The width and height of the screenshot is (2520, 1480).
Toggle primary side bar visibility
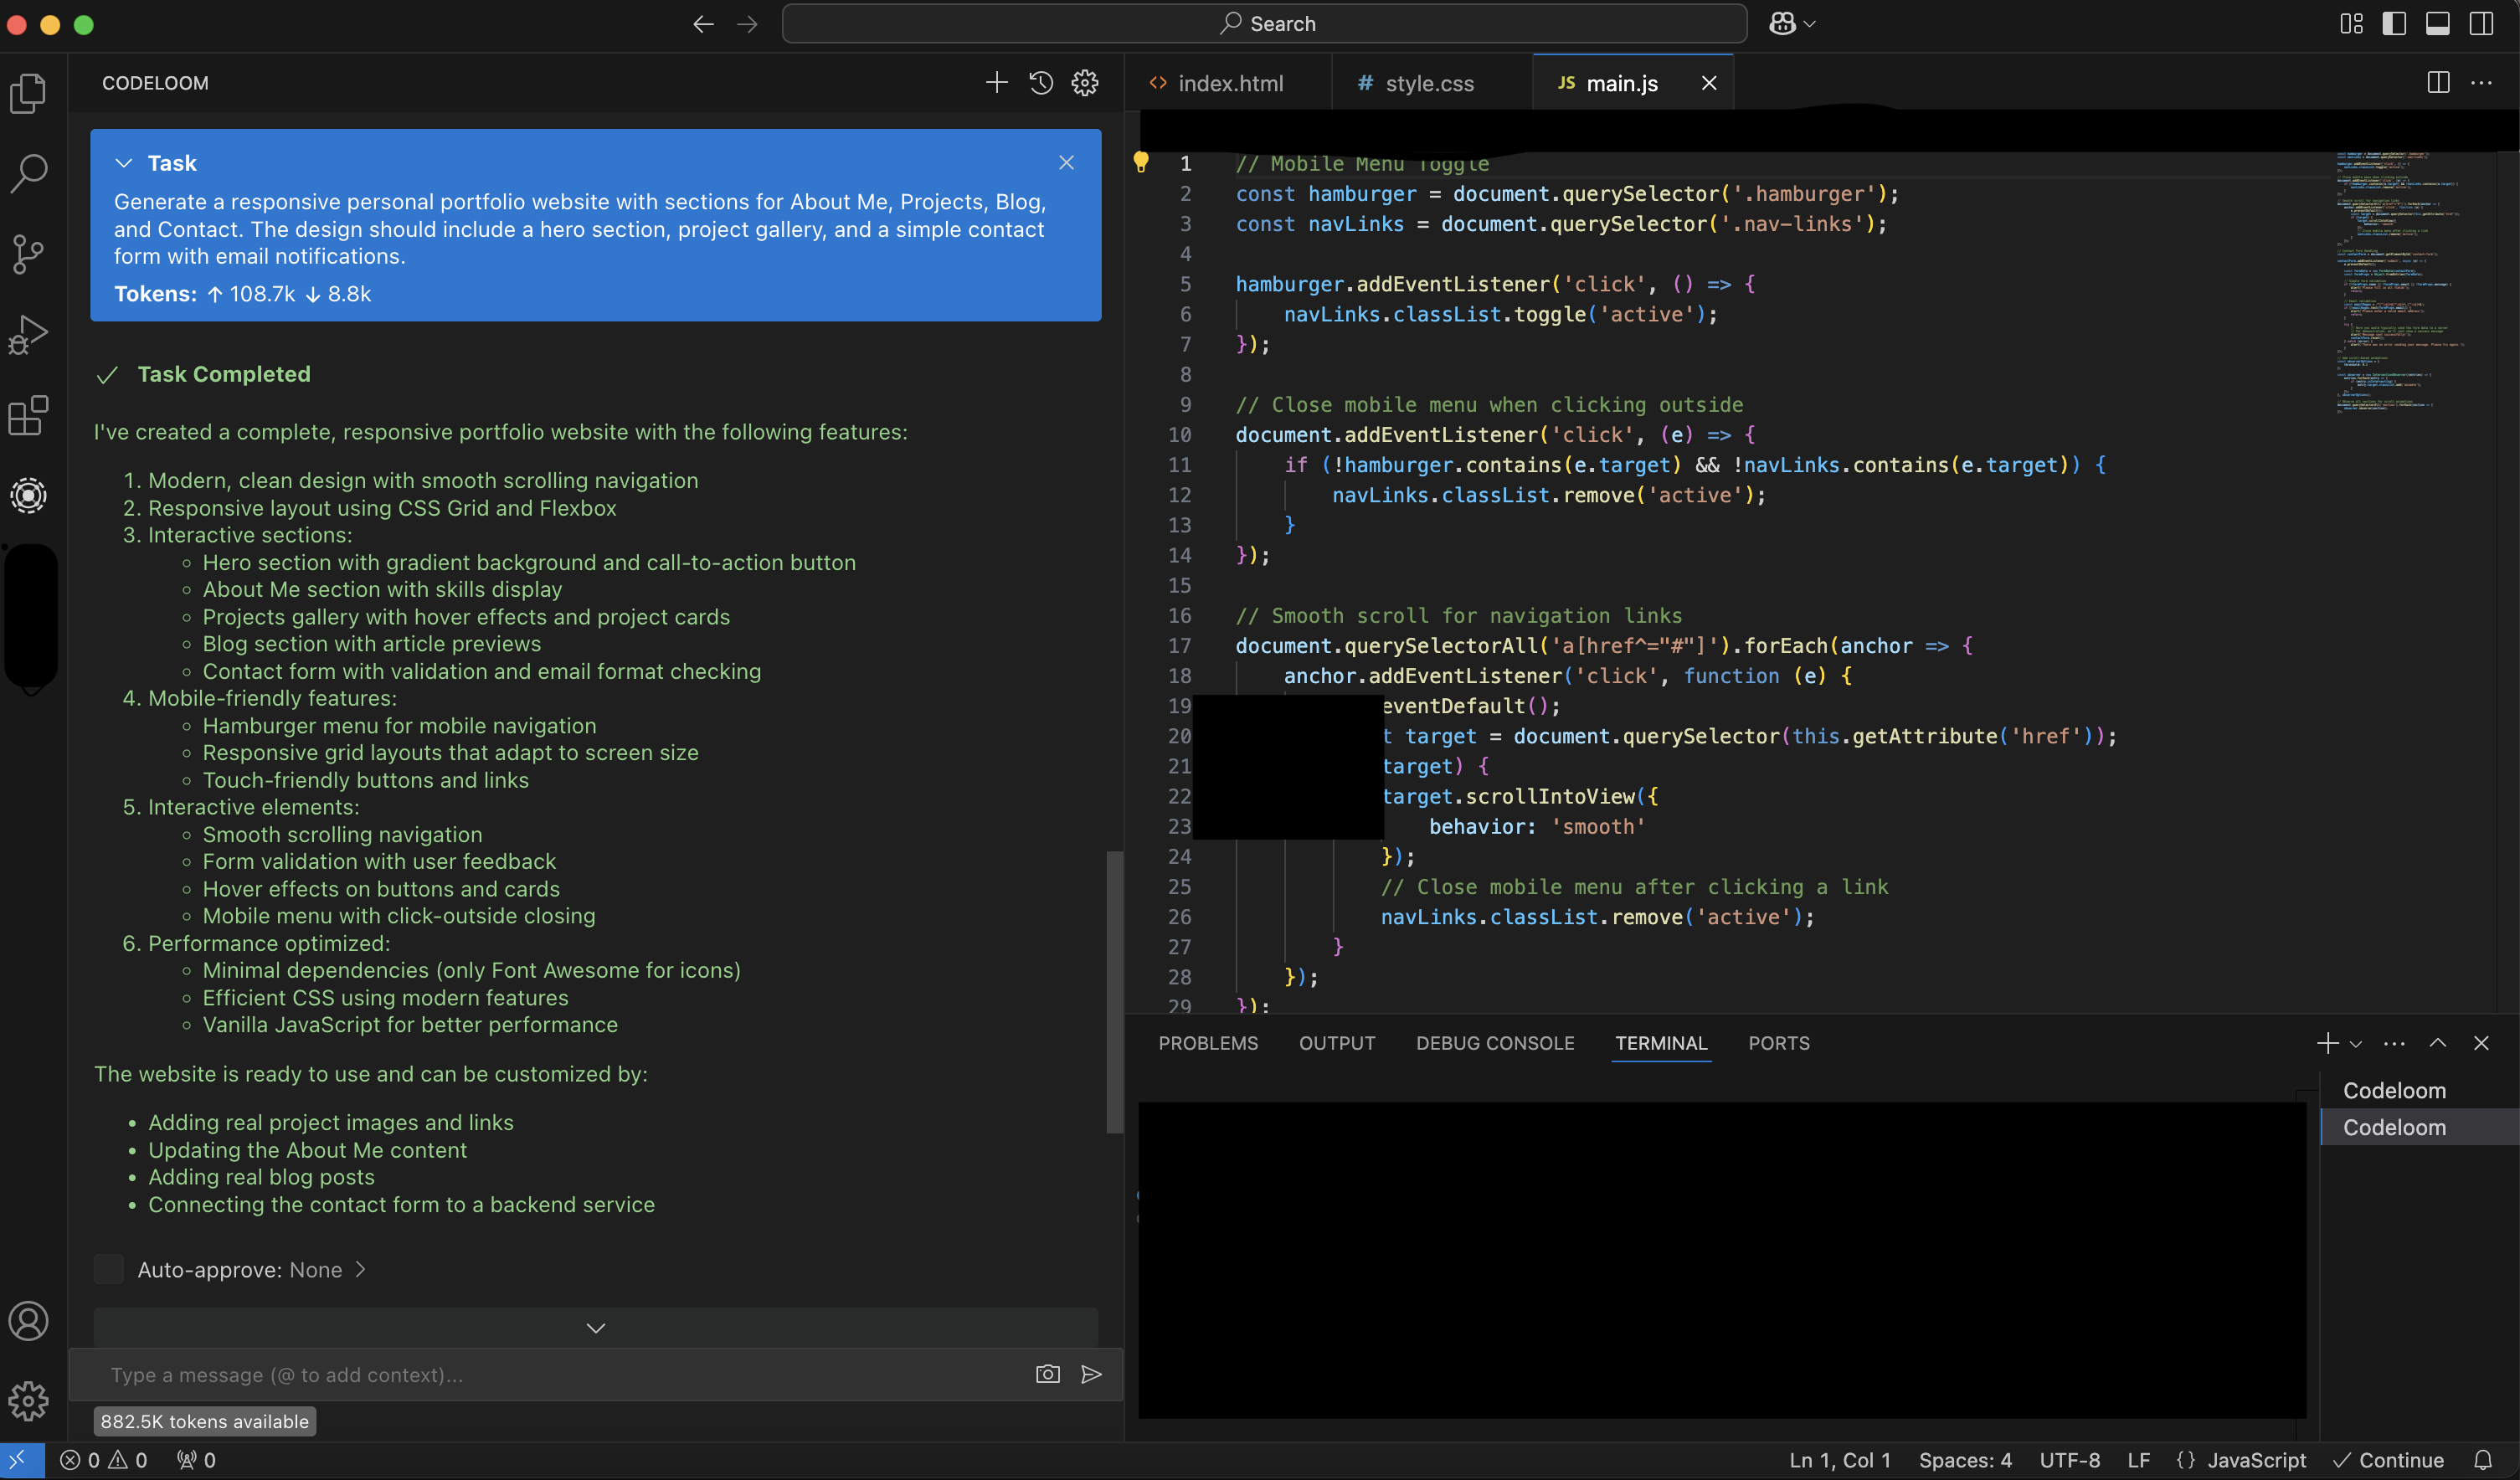[x=2394, y=23]
